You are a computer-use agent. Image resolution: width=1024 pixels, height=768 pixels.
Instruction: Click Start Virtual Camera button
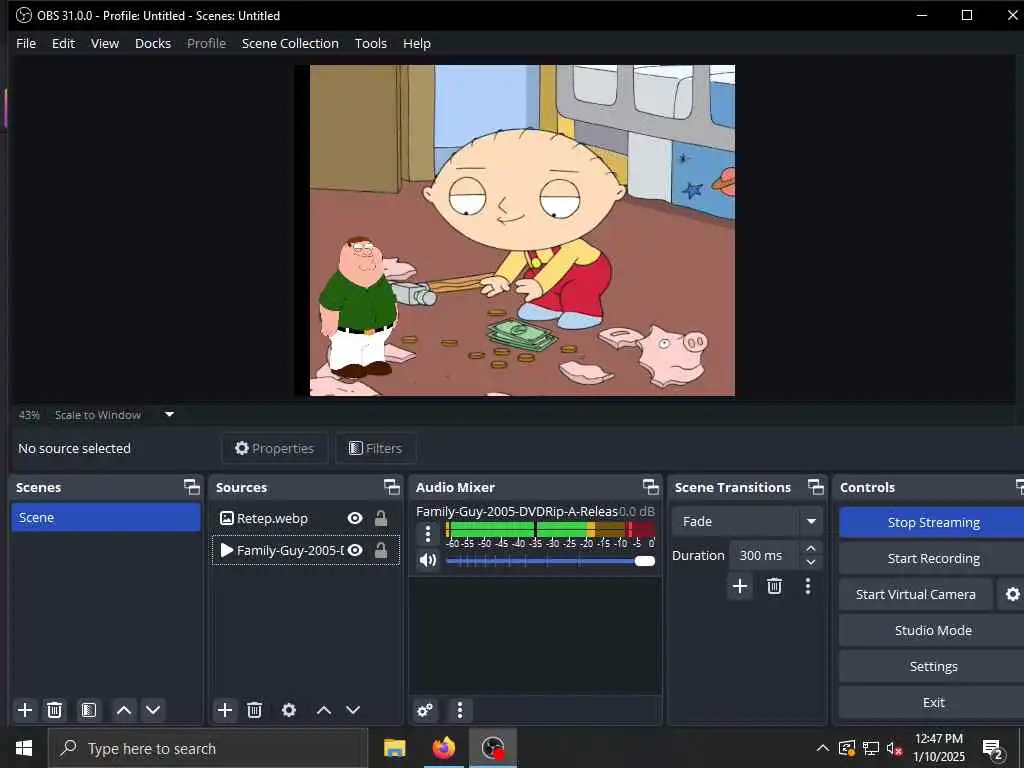916,594
